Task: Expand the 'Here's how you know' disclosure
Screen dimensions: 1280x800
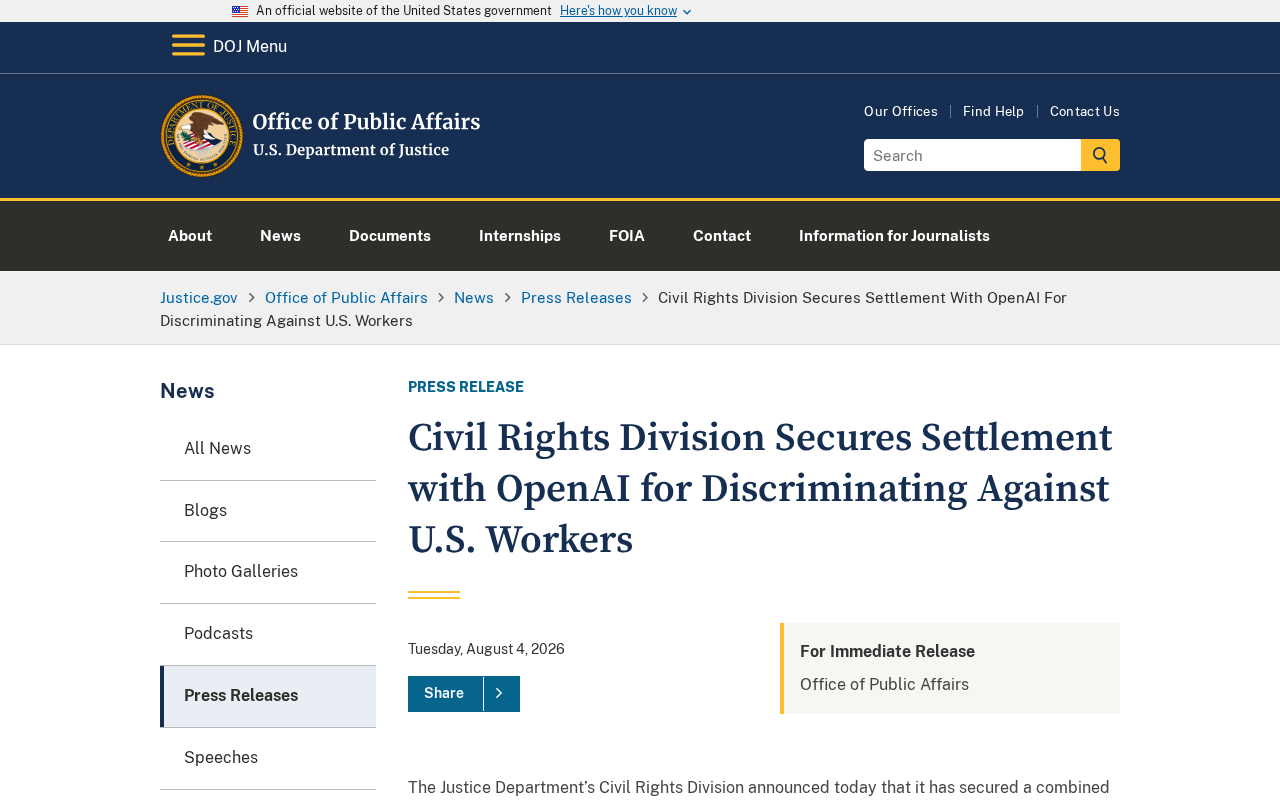Action: click(626, 11)
